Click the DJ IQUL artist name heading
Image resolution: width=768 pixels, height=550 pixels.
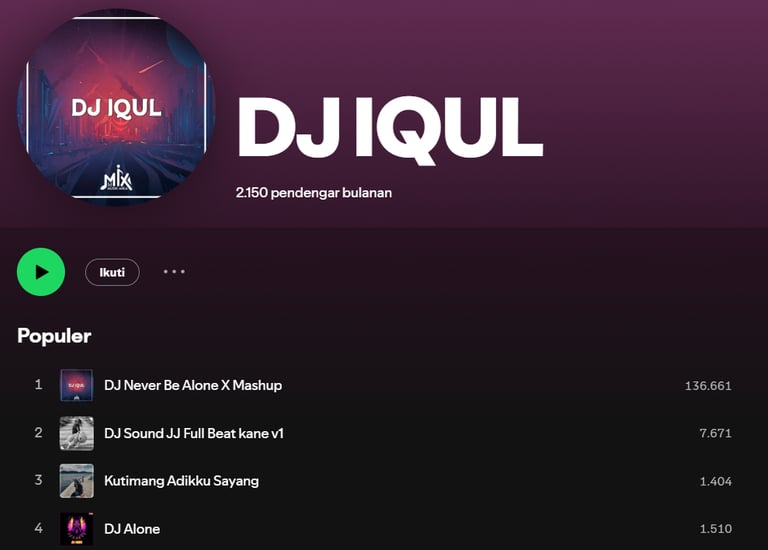click(390, 128)
